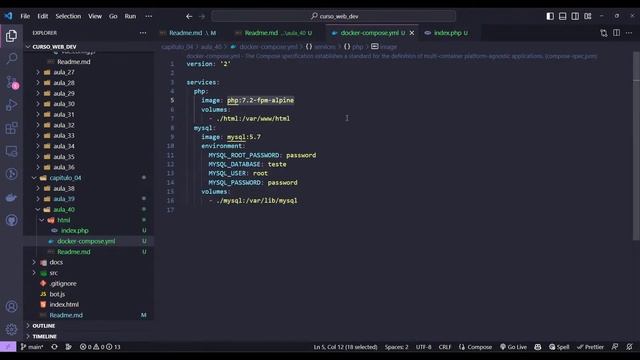Open the Extensions view
The image size is (640, 360).
[11, 128]
